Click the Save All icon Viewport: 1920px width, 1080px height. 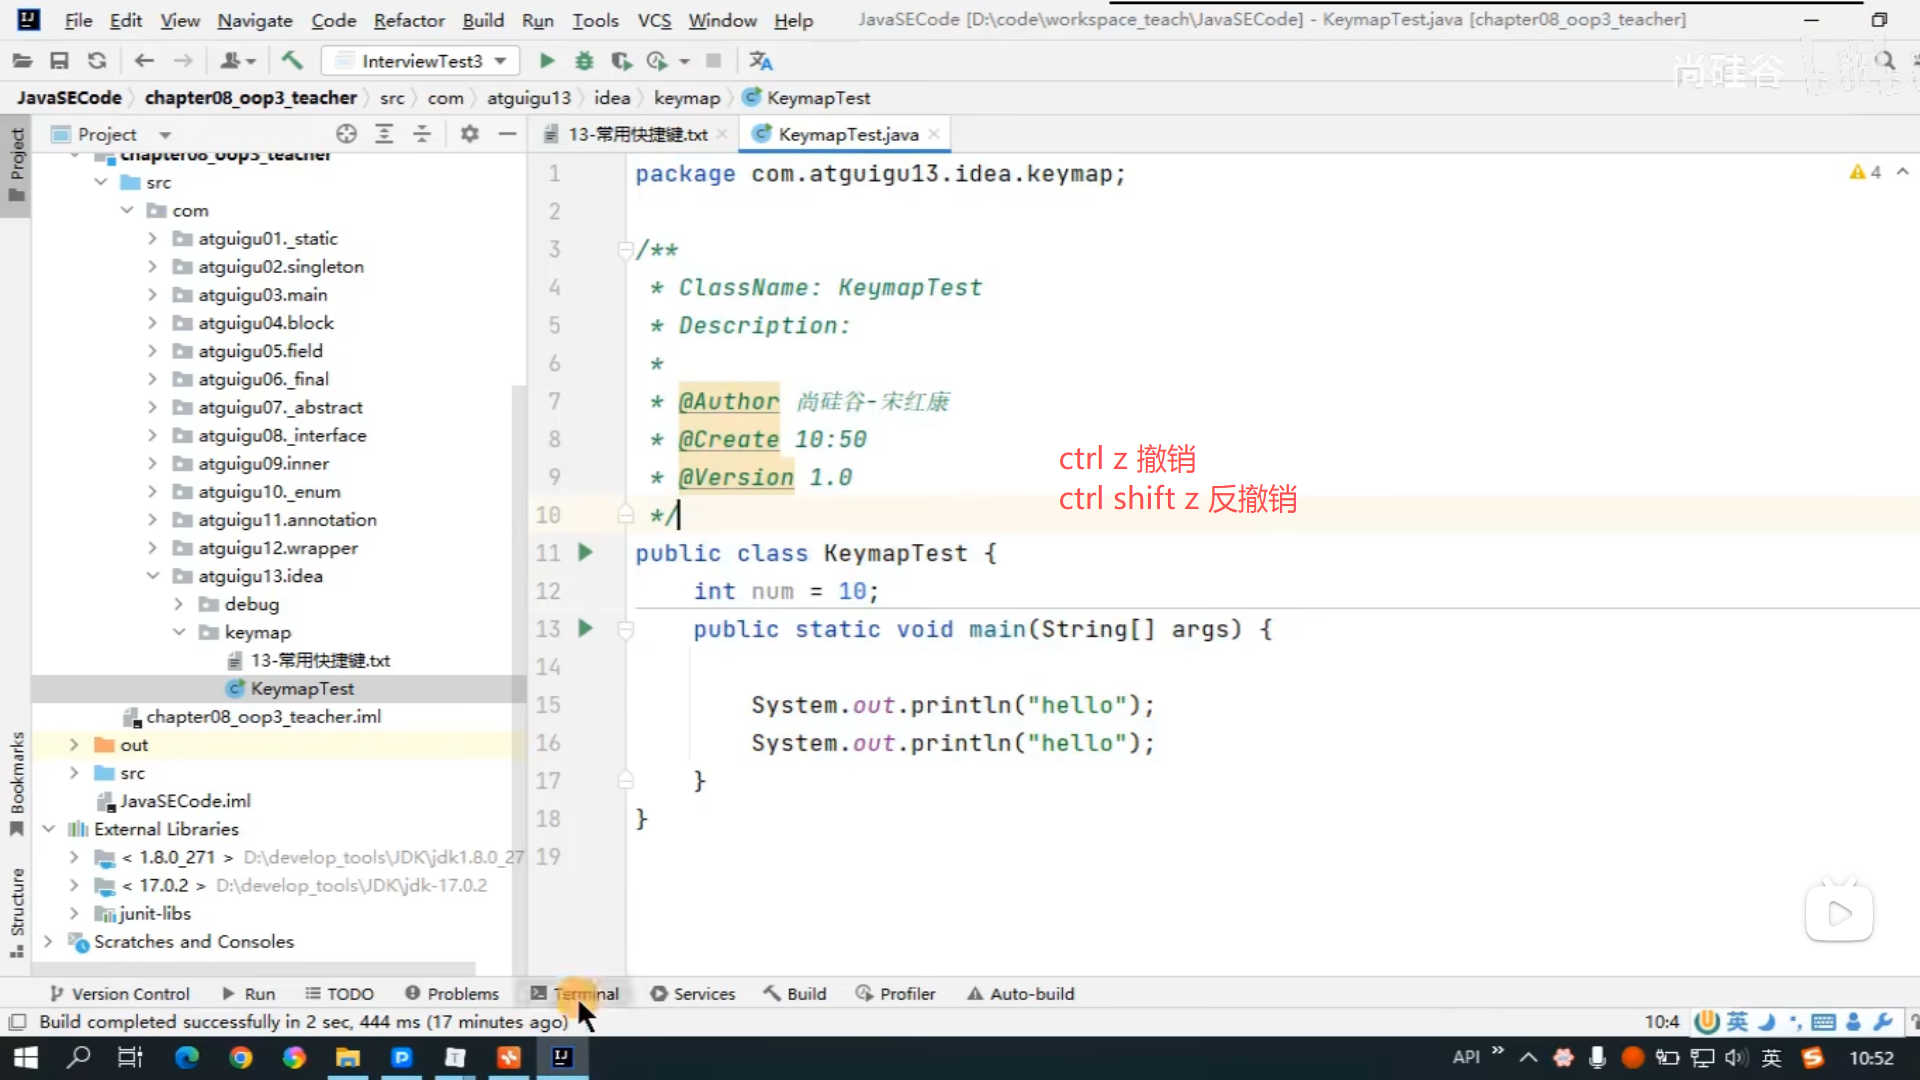[59, 61]
